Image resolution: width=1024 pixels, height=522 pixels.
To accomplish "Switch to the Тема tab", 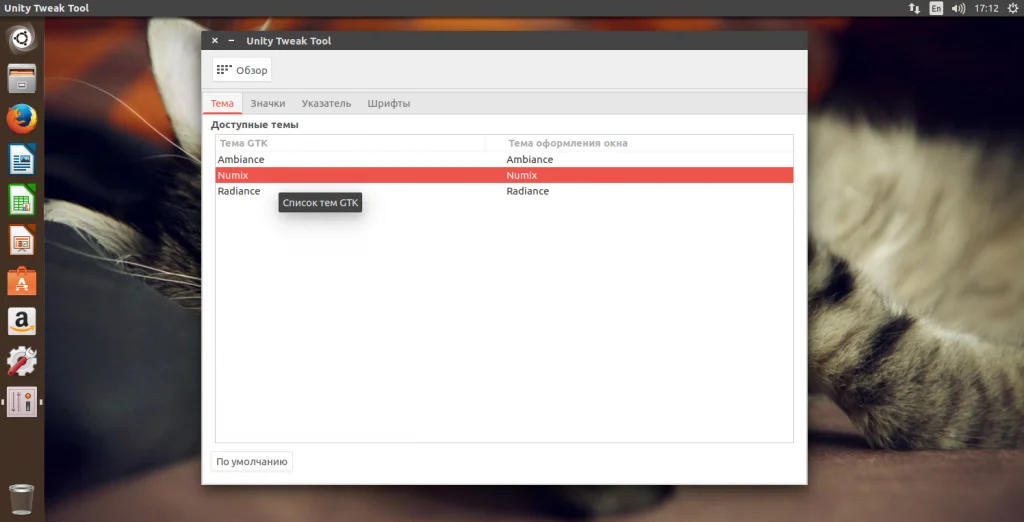I will [222, 103].
